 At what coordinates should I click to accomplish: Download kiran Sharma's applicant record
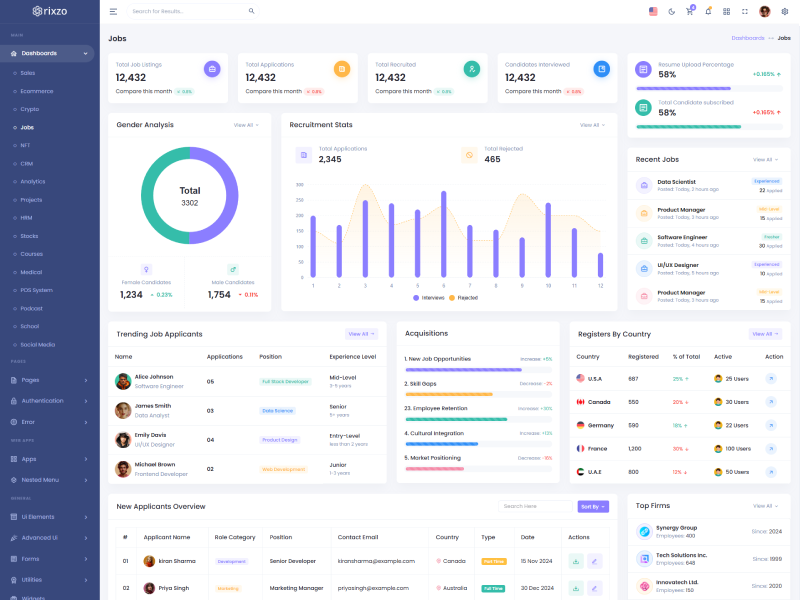tap(576, 561)
